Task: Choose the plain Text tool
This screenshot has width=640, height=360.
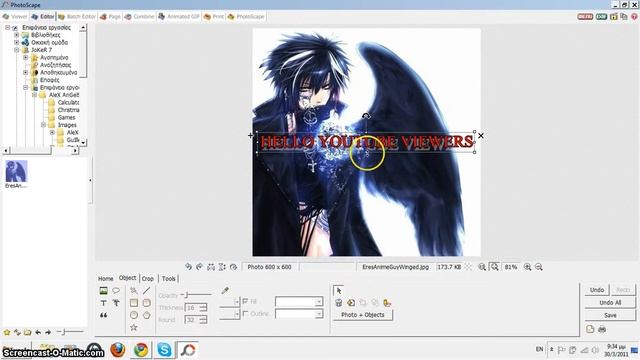Action: click(103, 303)
